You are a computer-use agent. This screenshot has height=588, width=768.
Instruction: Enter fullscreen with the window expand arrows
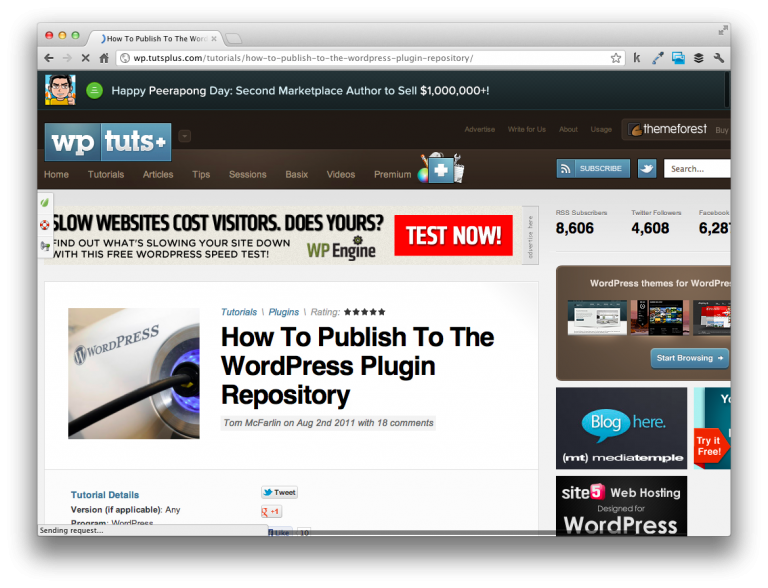(722, 31)
